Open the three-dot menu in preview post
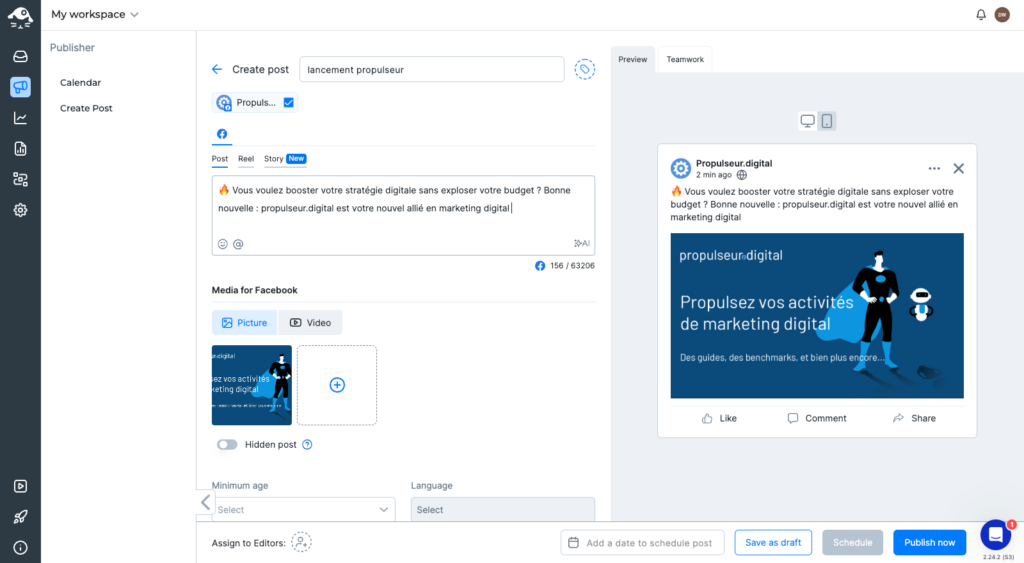 [x=935, y=169]
